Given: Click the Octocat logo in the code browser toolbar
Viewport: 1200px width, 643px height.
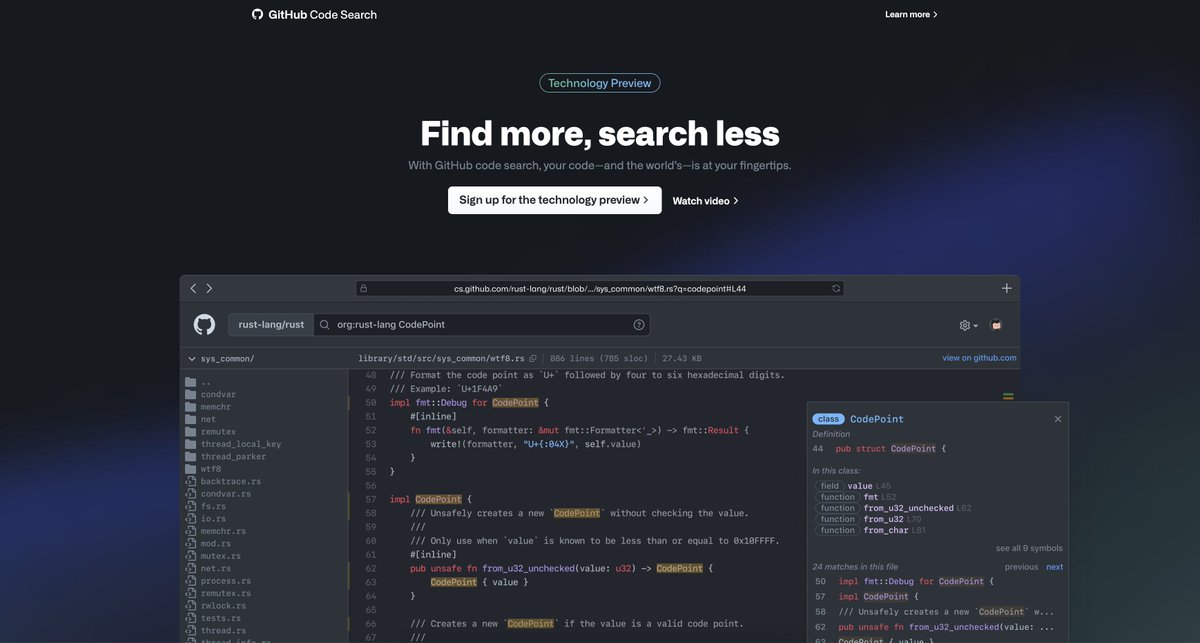Looking at the screenshot, I should coord(203,323).
